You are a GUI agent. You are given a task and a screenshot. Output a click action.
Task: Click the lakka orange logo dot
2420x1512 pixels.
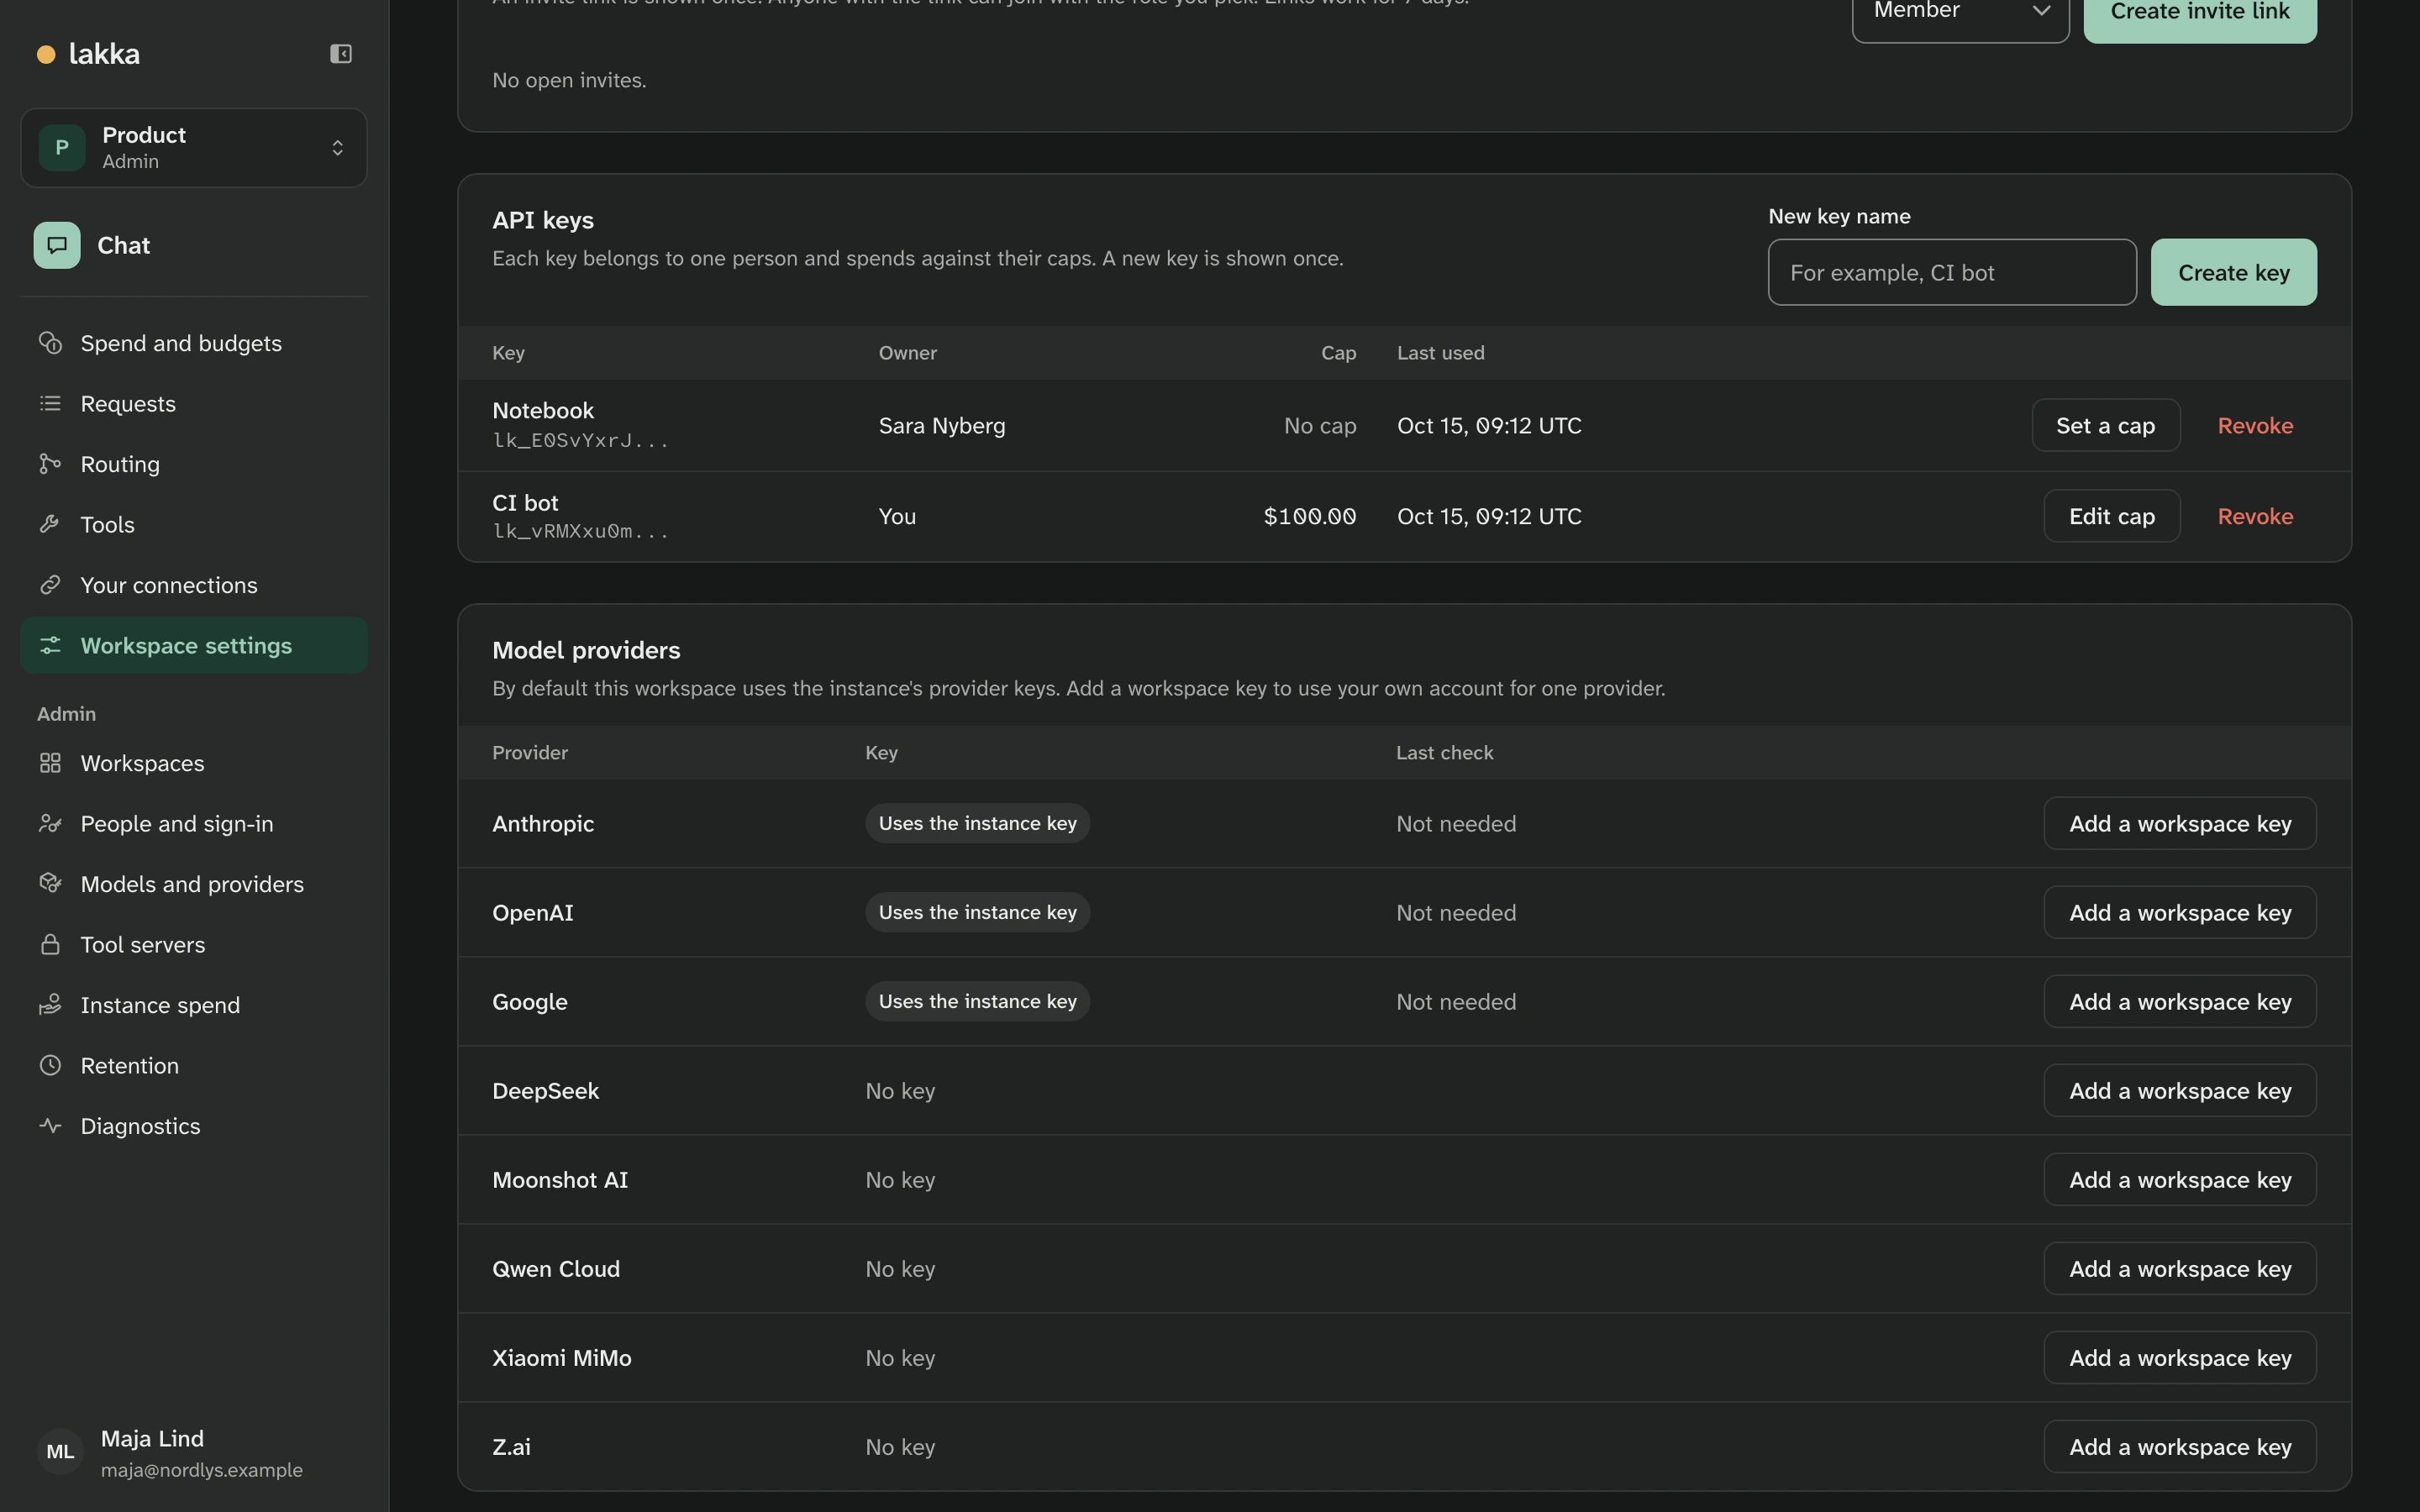coord(46,54)
